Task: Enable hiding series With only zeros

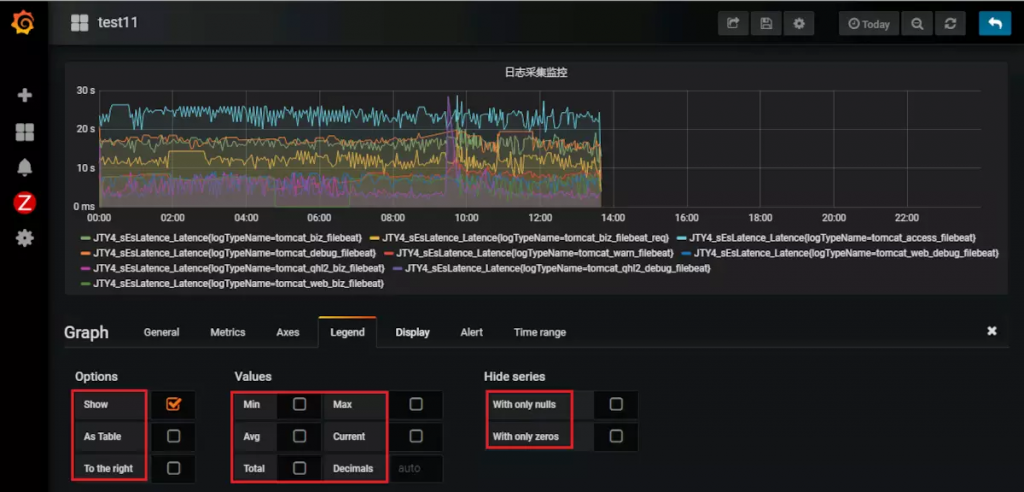Action: coord(616,436)
